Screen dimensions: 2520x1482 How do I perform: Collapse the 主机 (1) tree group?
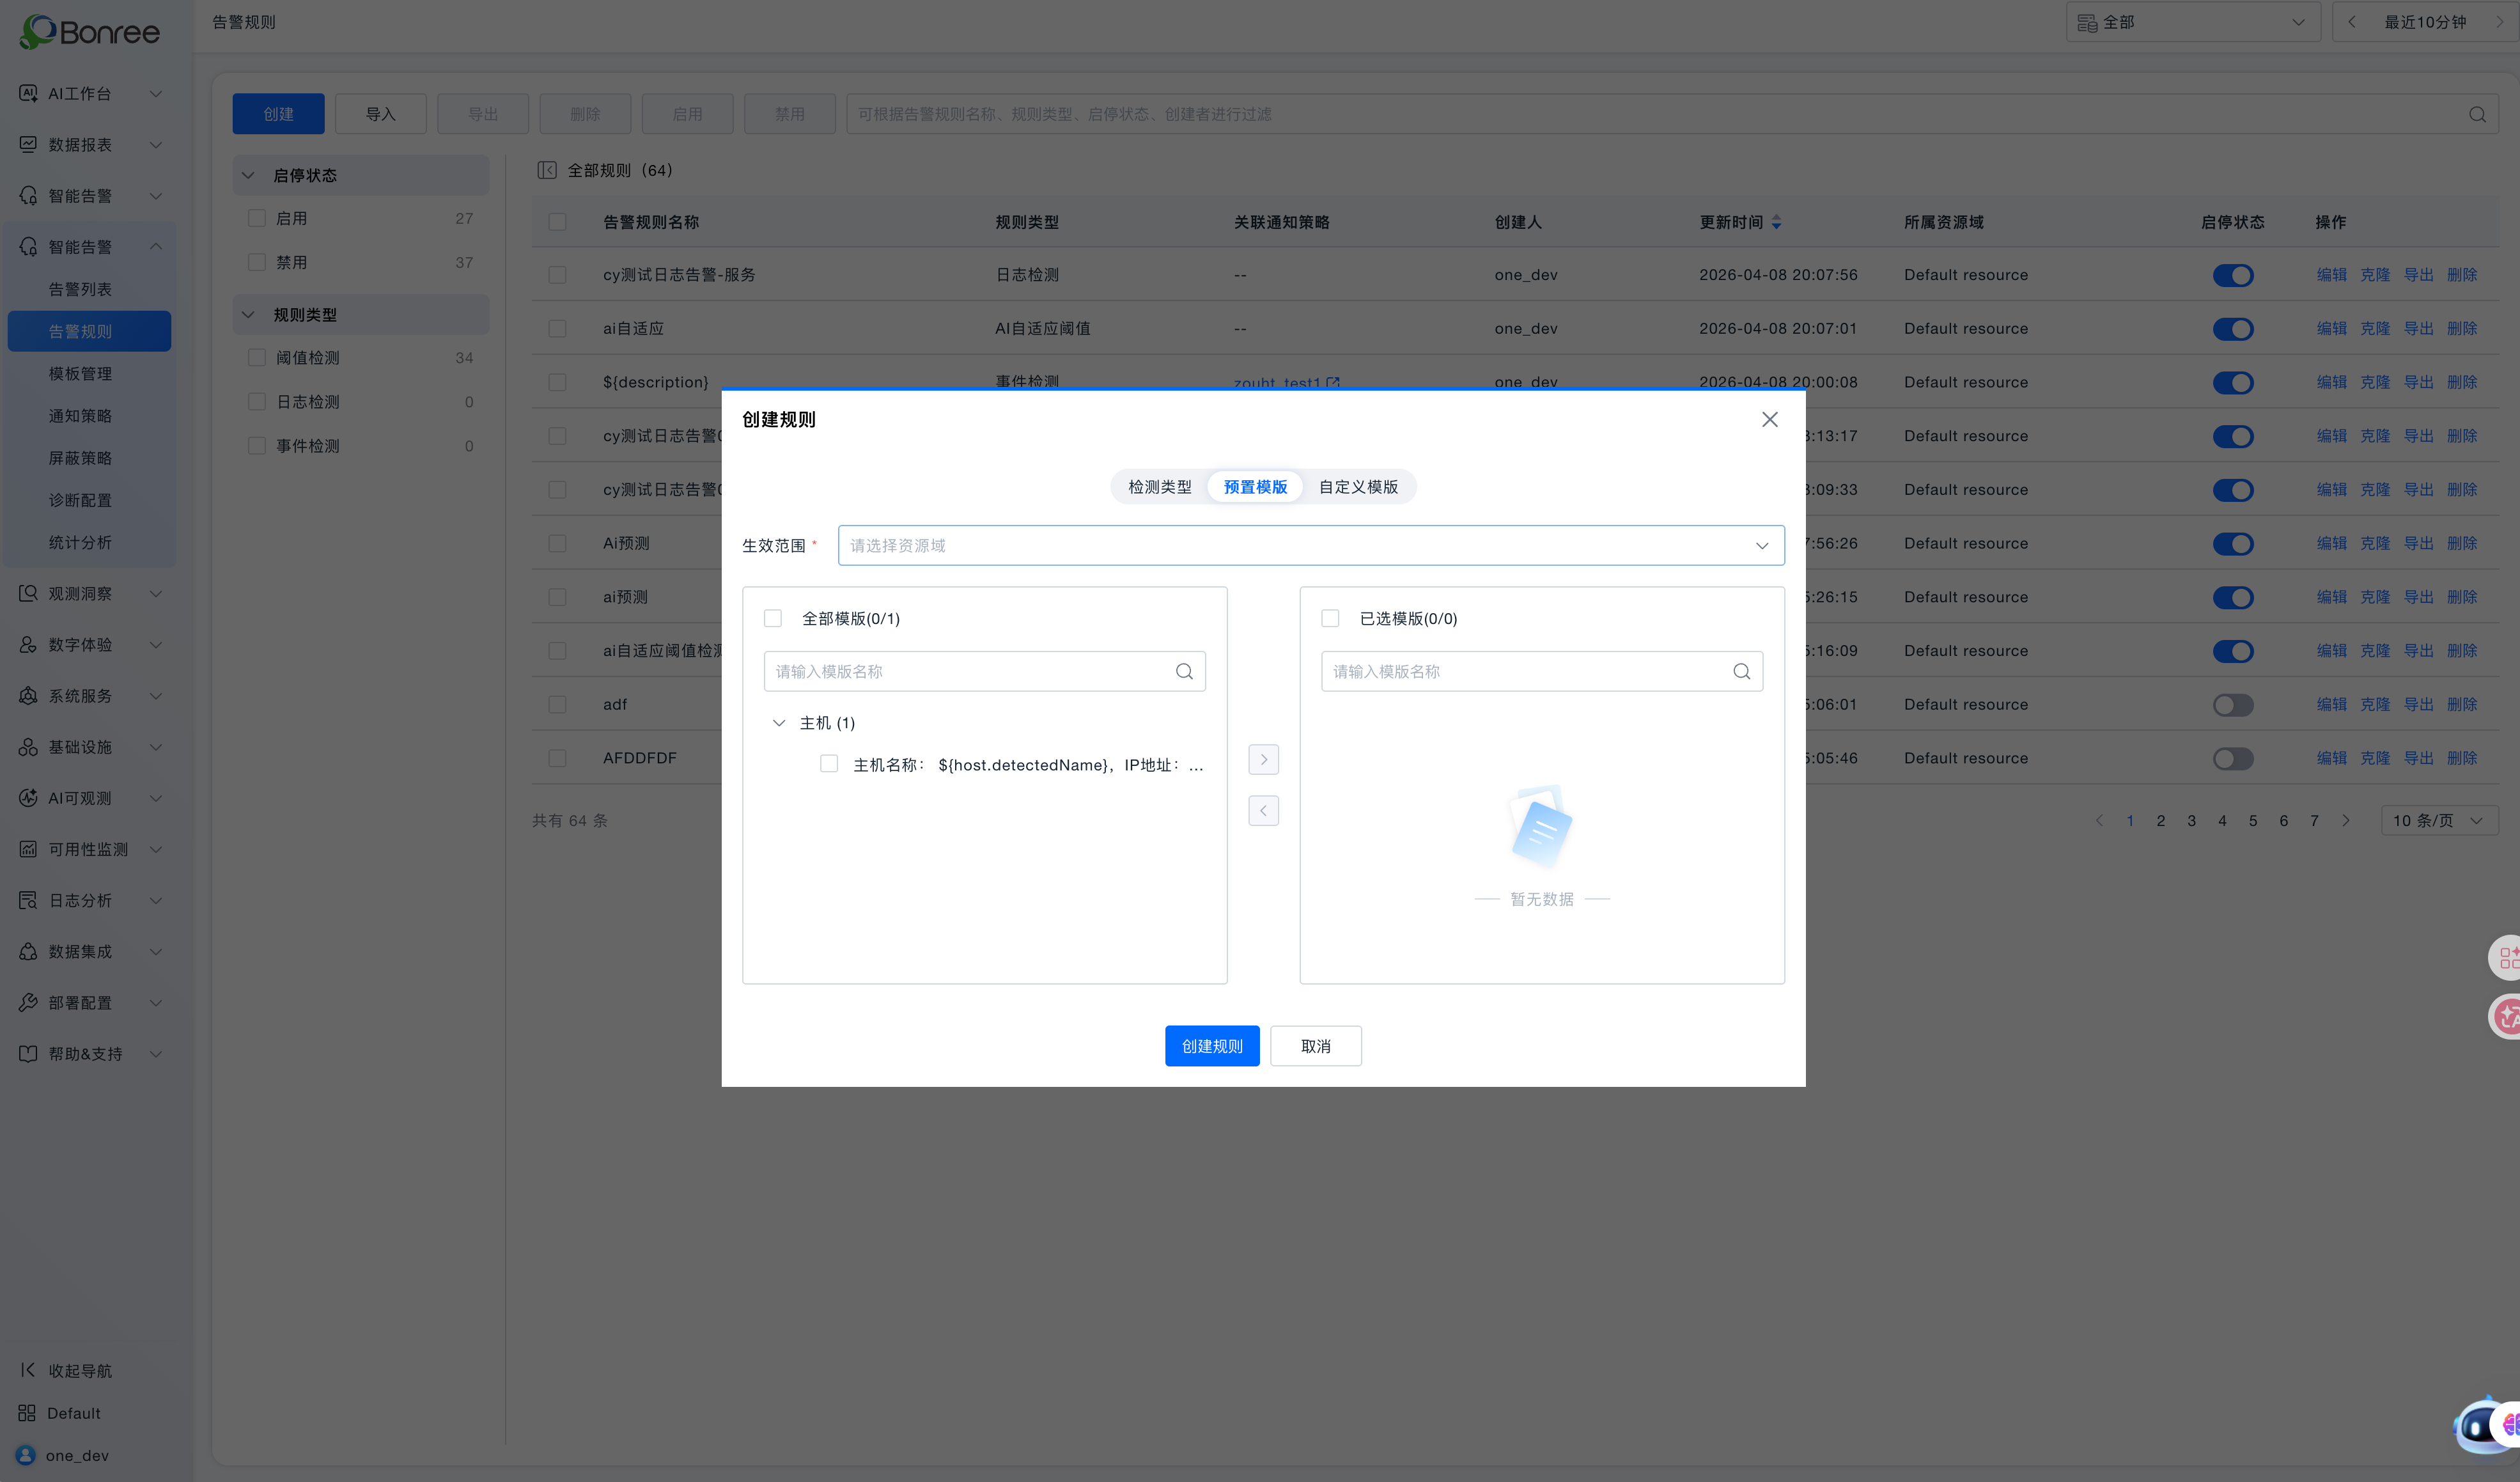[779, 723]
